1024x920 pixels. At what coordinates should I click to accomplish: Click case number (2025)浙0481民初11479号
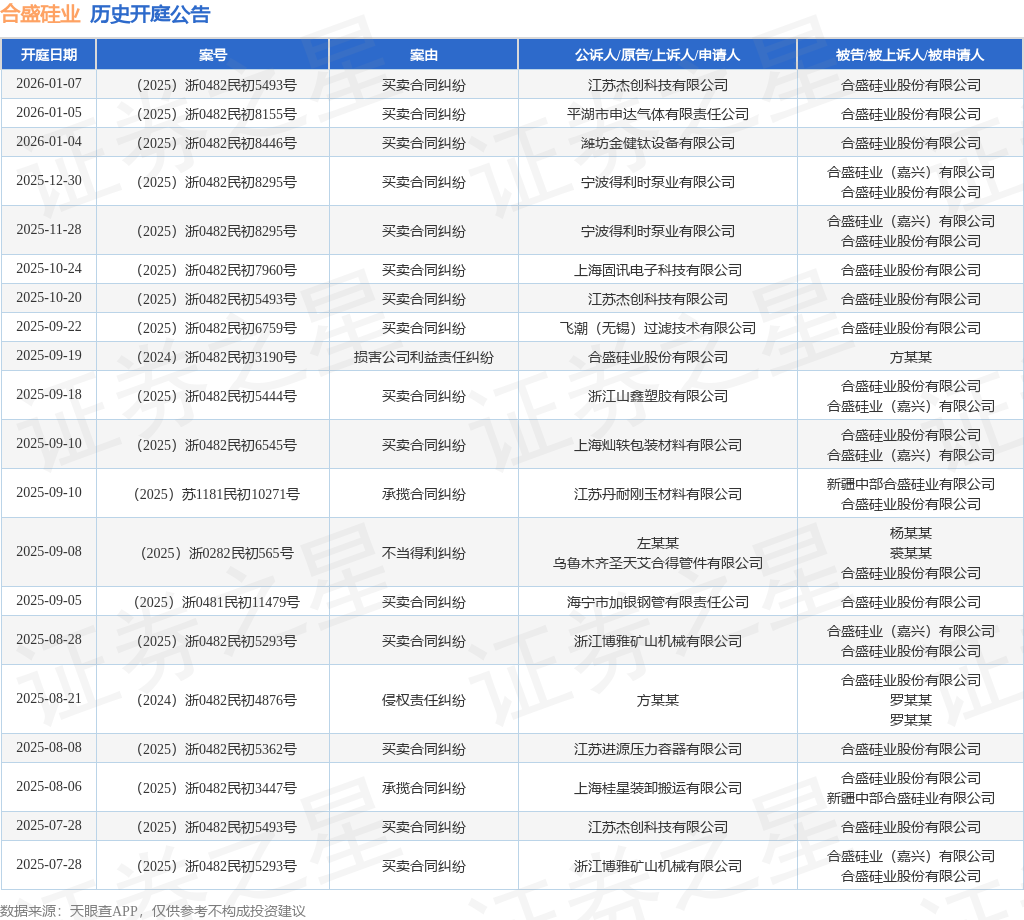(216, 602)
